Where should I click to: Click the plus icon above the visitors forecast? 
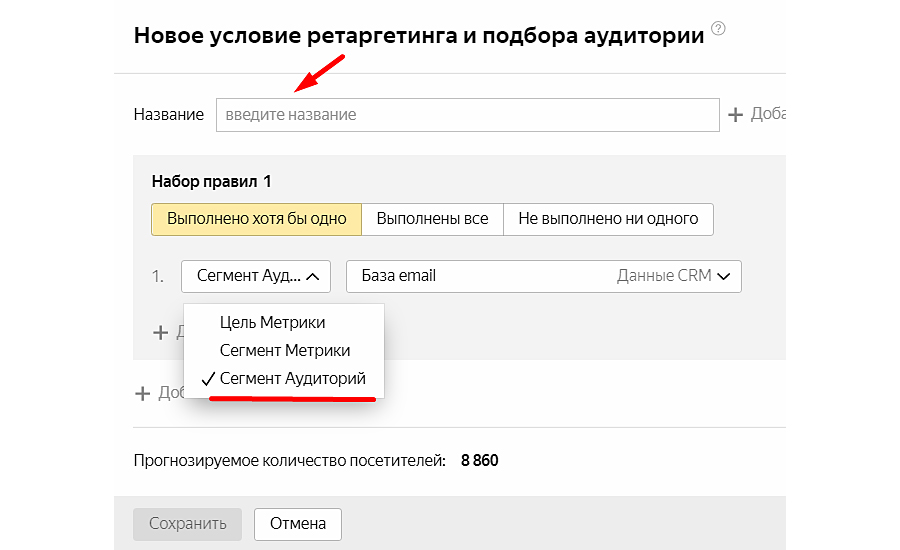click(142, 393)
